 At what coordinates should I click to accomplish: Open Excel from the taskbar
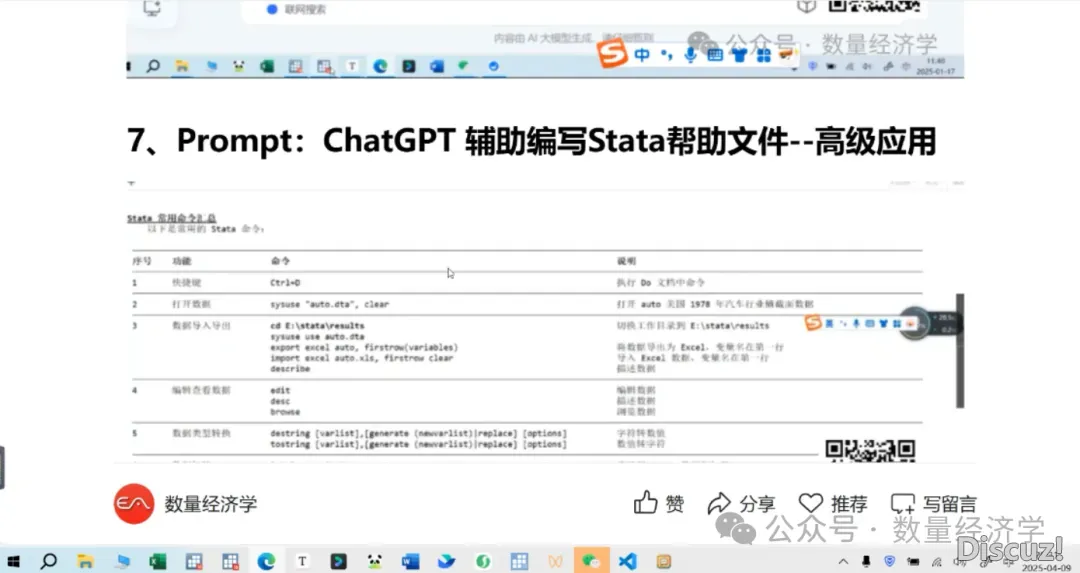point(157,561)
